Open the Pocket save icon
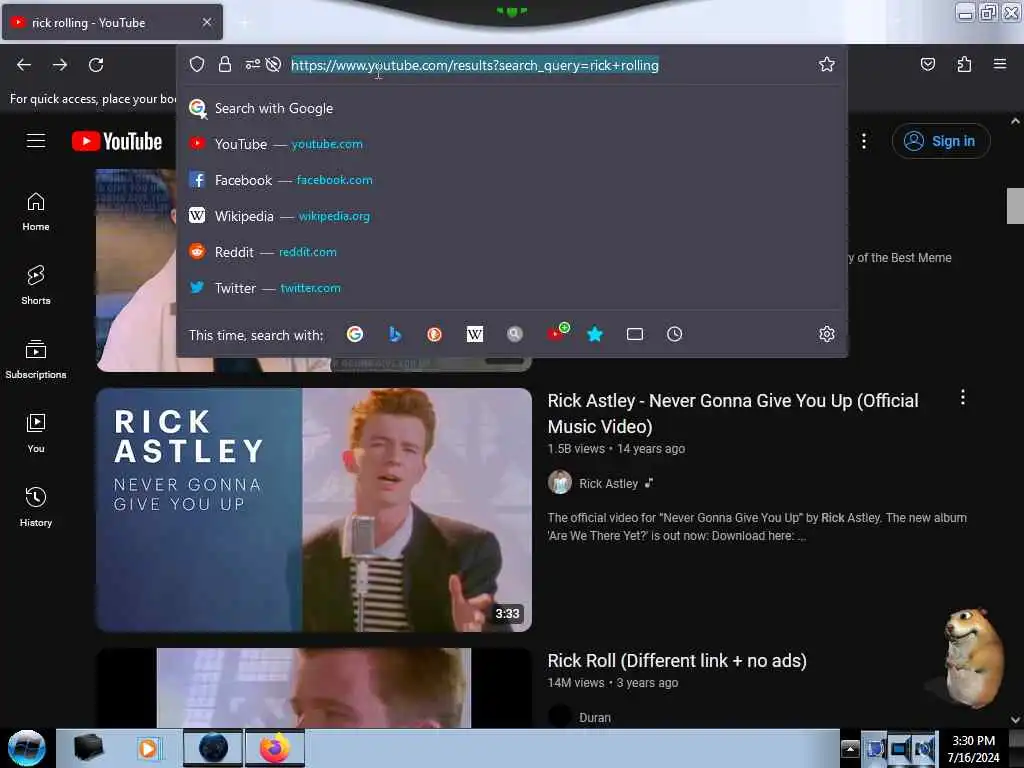 pos(927,64)
